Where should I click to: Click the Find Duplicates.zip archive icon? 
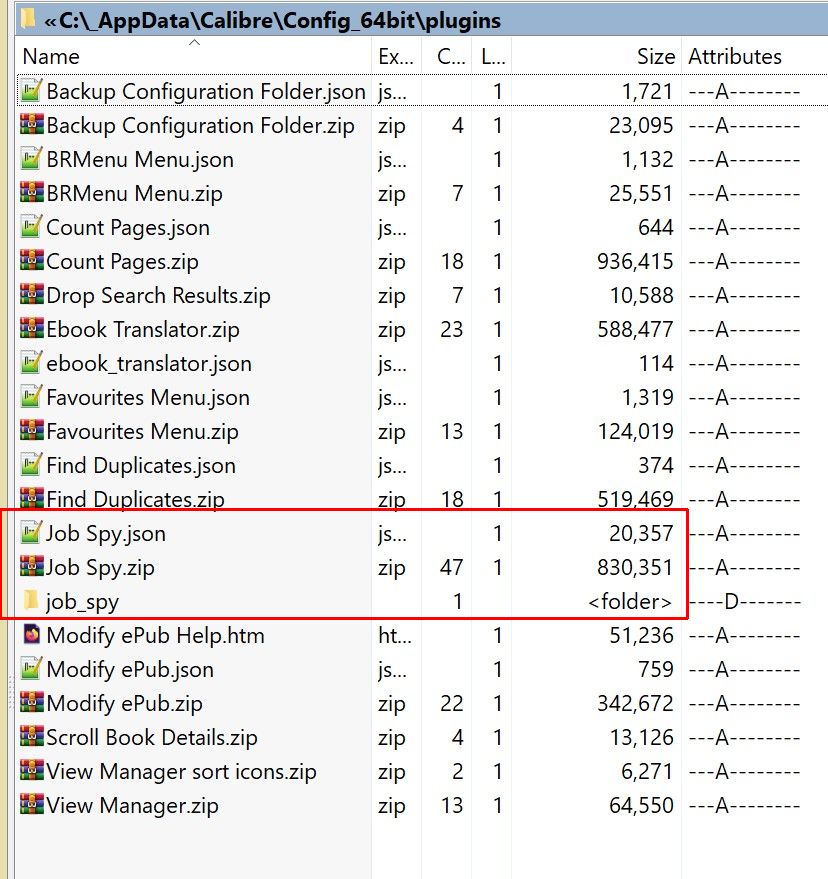point(31,499)
